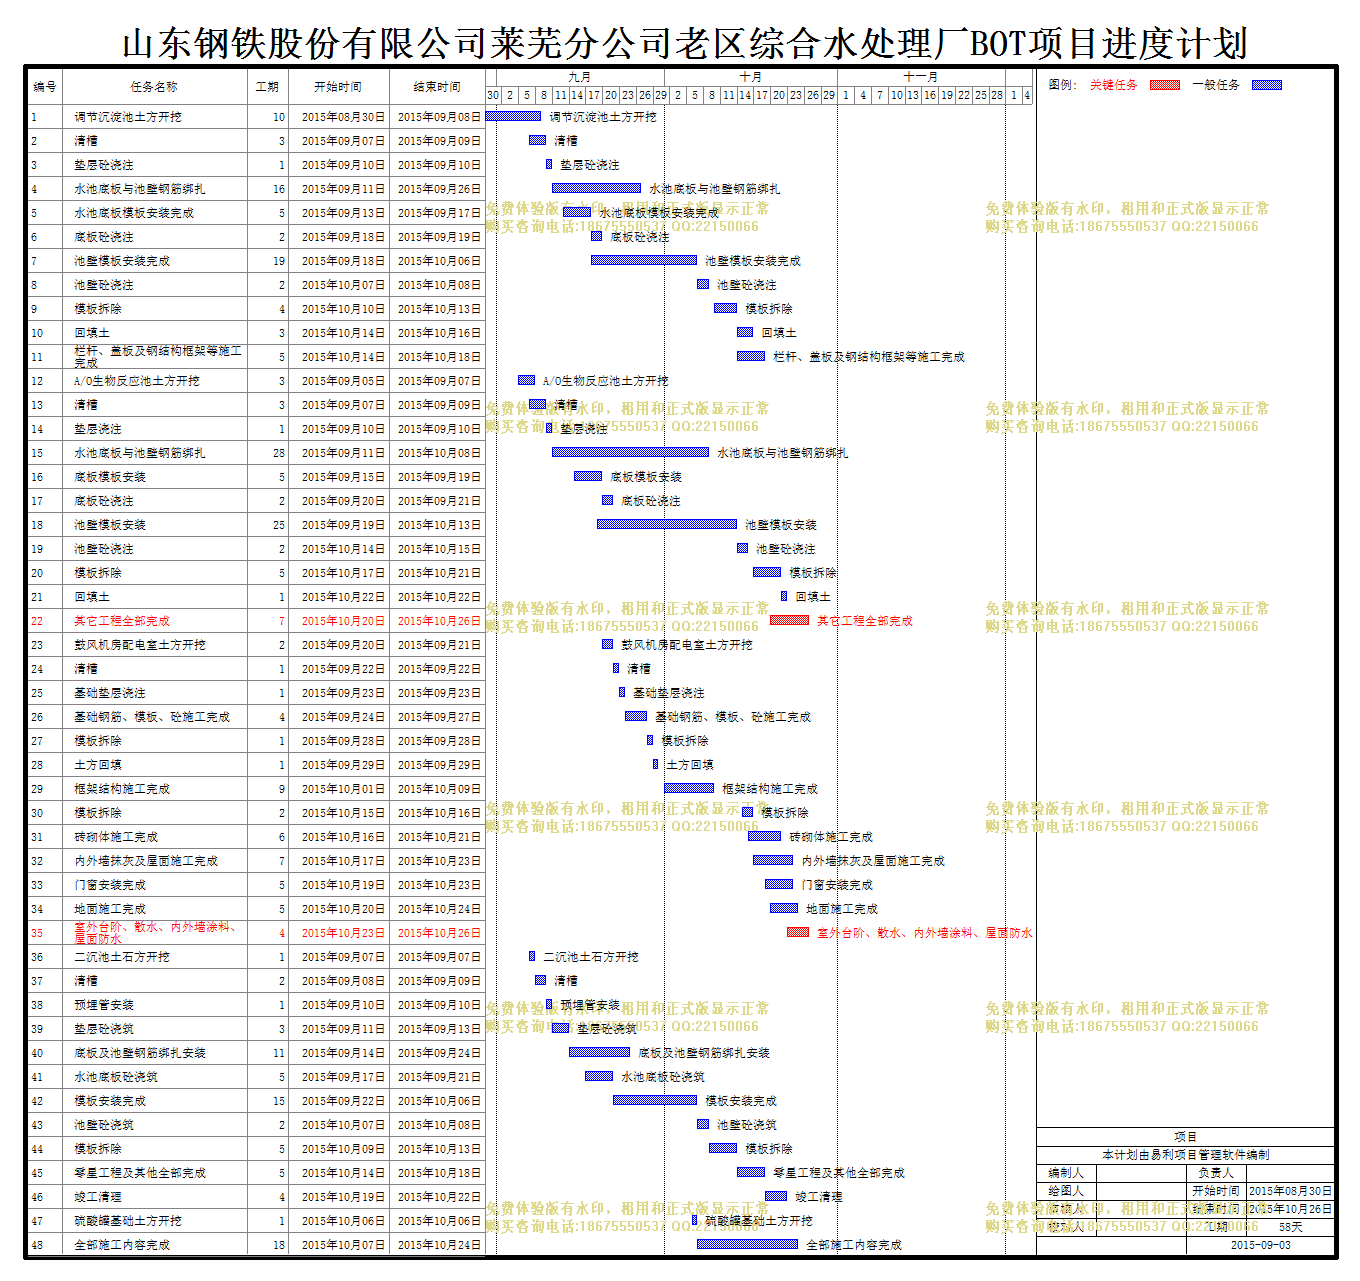Select the Gantt bar of task 29 框架结构施工完成
This screenshot has width=1360, height=1281.
tap(689, 788)
